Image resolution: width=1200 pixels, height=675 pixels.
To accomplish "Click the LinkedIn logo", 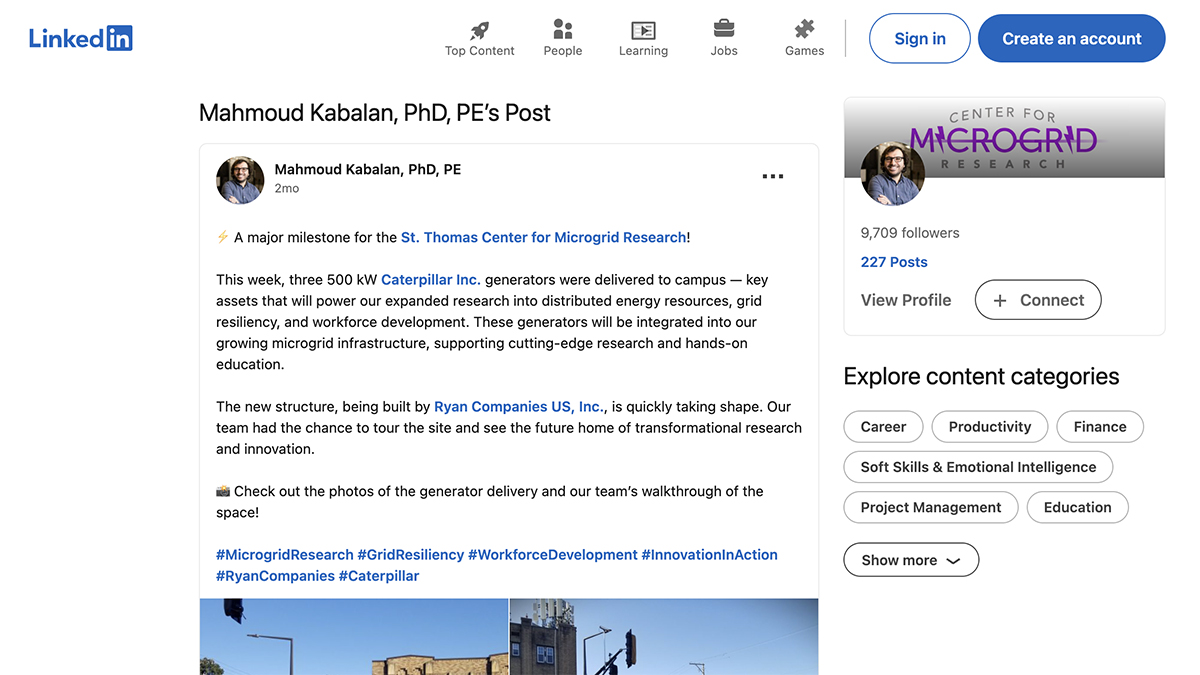I will point(81,39).
